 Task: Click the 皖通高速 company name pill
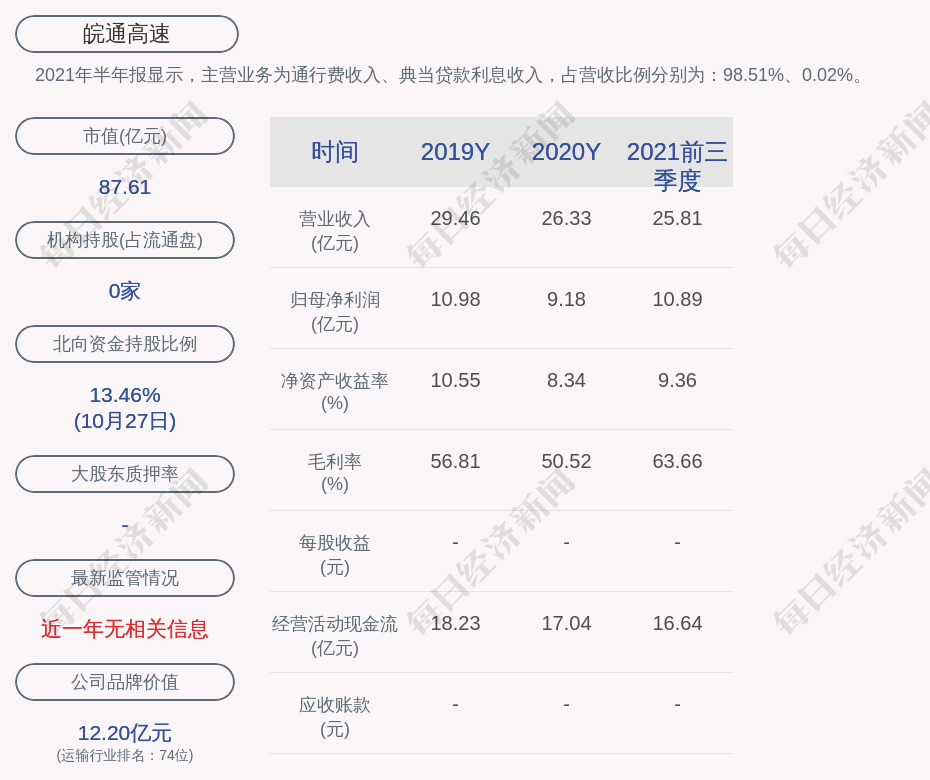point(127,34)
